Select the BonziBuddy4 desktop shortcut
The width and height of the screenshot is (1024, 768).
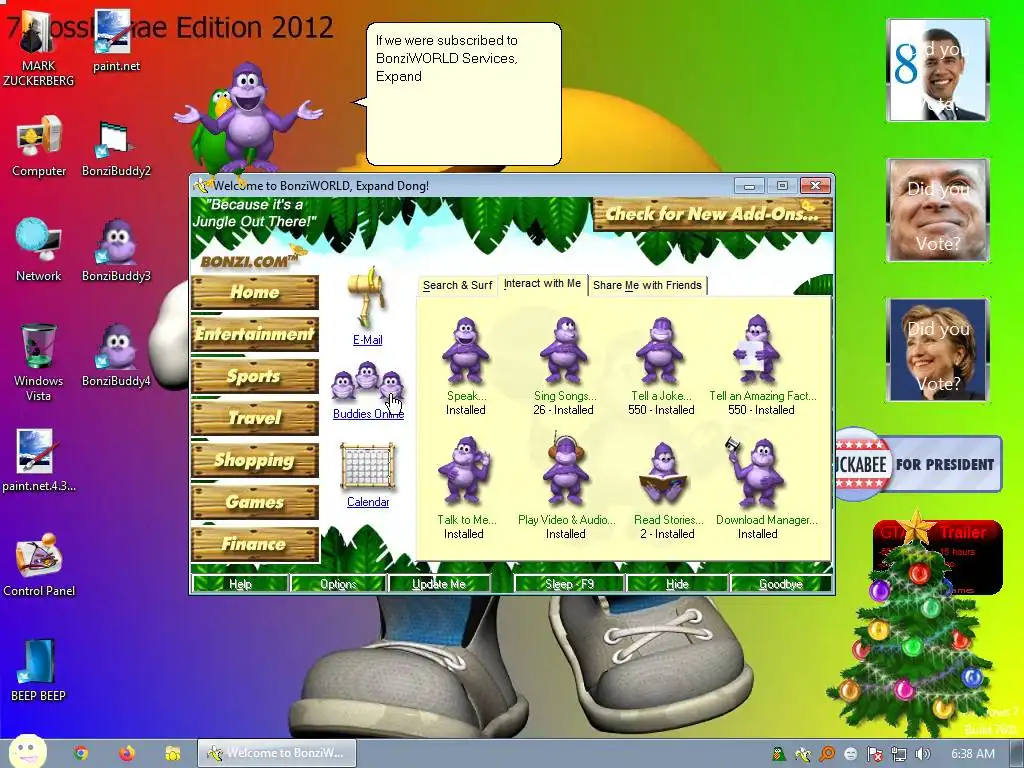pos(116,355)
